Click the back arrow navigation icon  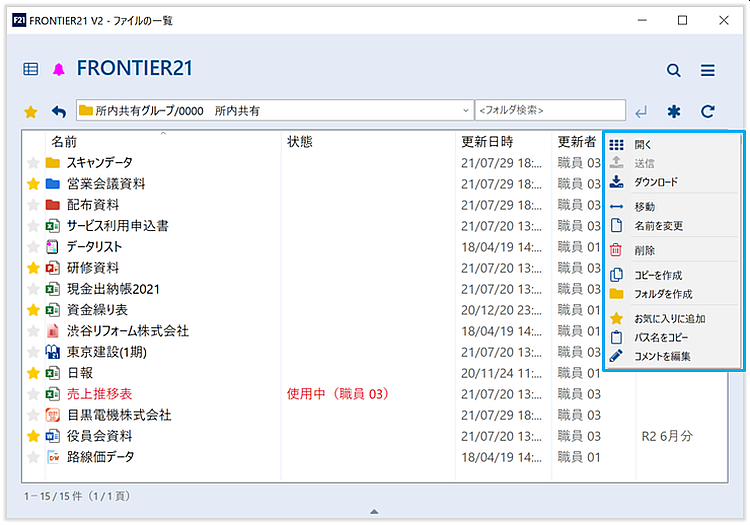58,111
